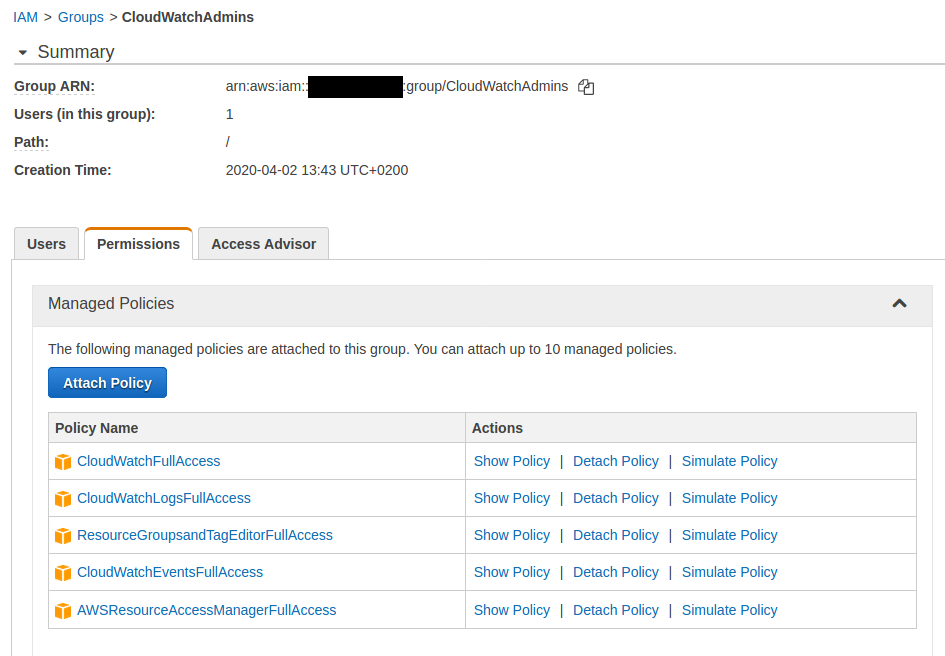Open the AWSResourceAccessManagerFullAccess policy link
The width and height of the screenshot is (945, 656).
click(207, 610)
